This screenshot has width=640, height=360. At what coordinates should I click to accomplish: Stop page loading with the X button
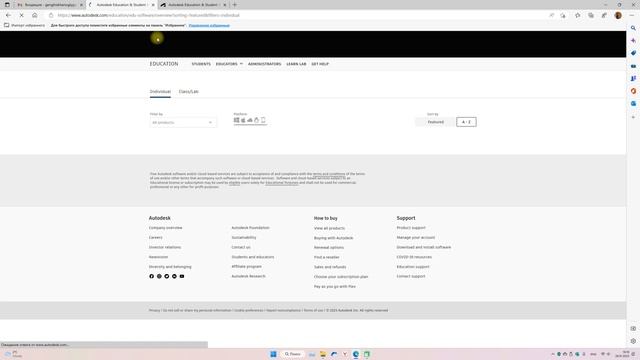tap(22, 15)
